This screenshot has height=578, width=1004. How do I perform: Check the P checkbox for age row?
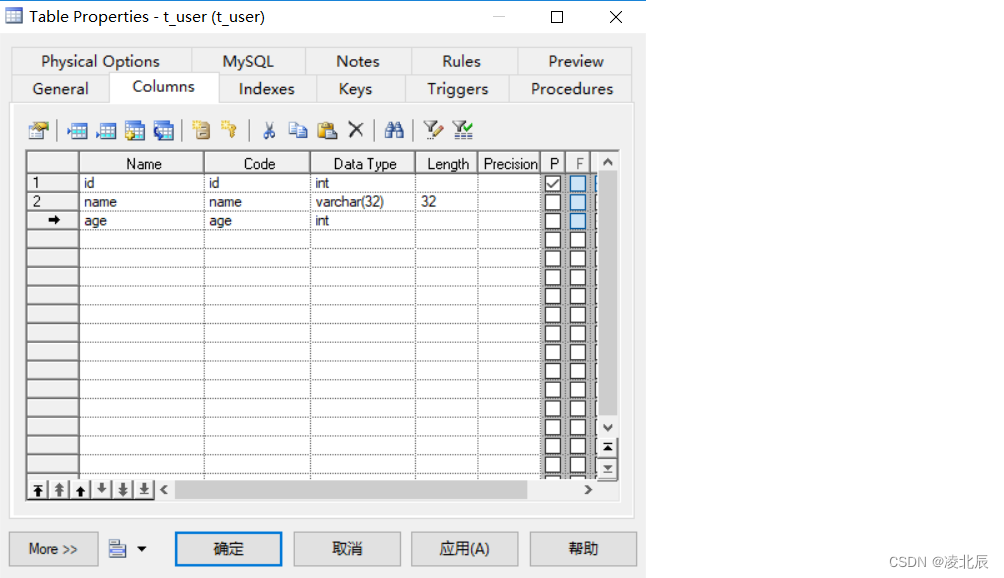point(553,221)
